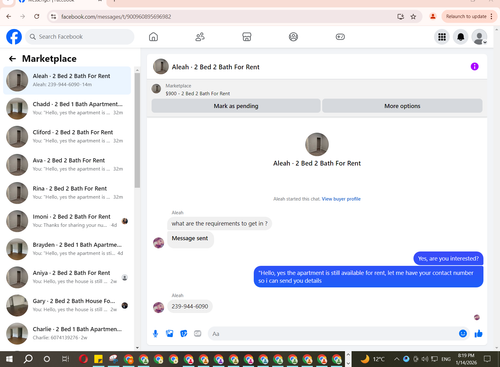Open the Windows notification center
This screenshot has width=500, height=367.
click(487, 359)
